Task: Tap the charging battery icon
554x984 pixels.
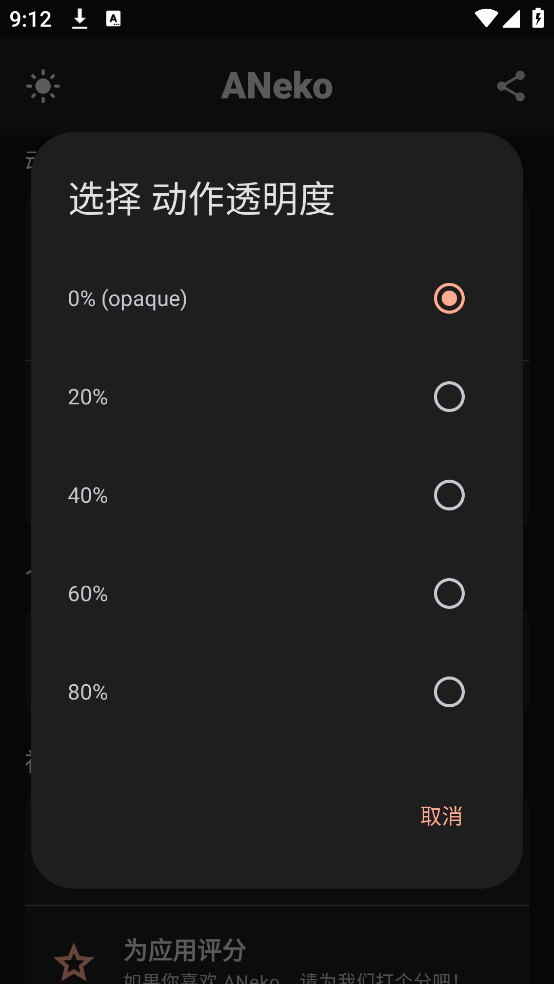Action: [x=538, y=18]
